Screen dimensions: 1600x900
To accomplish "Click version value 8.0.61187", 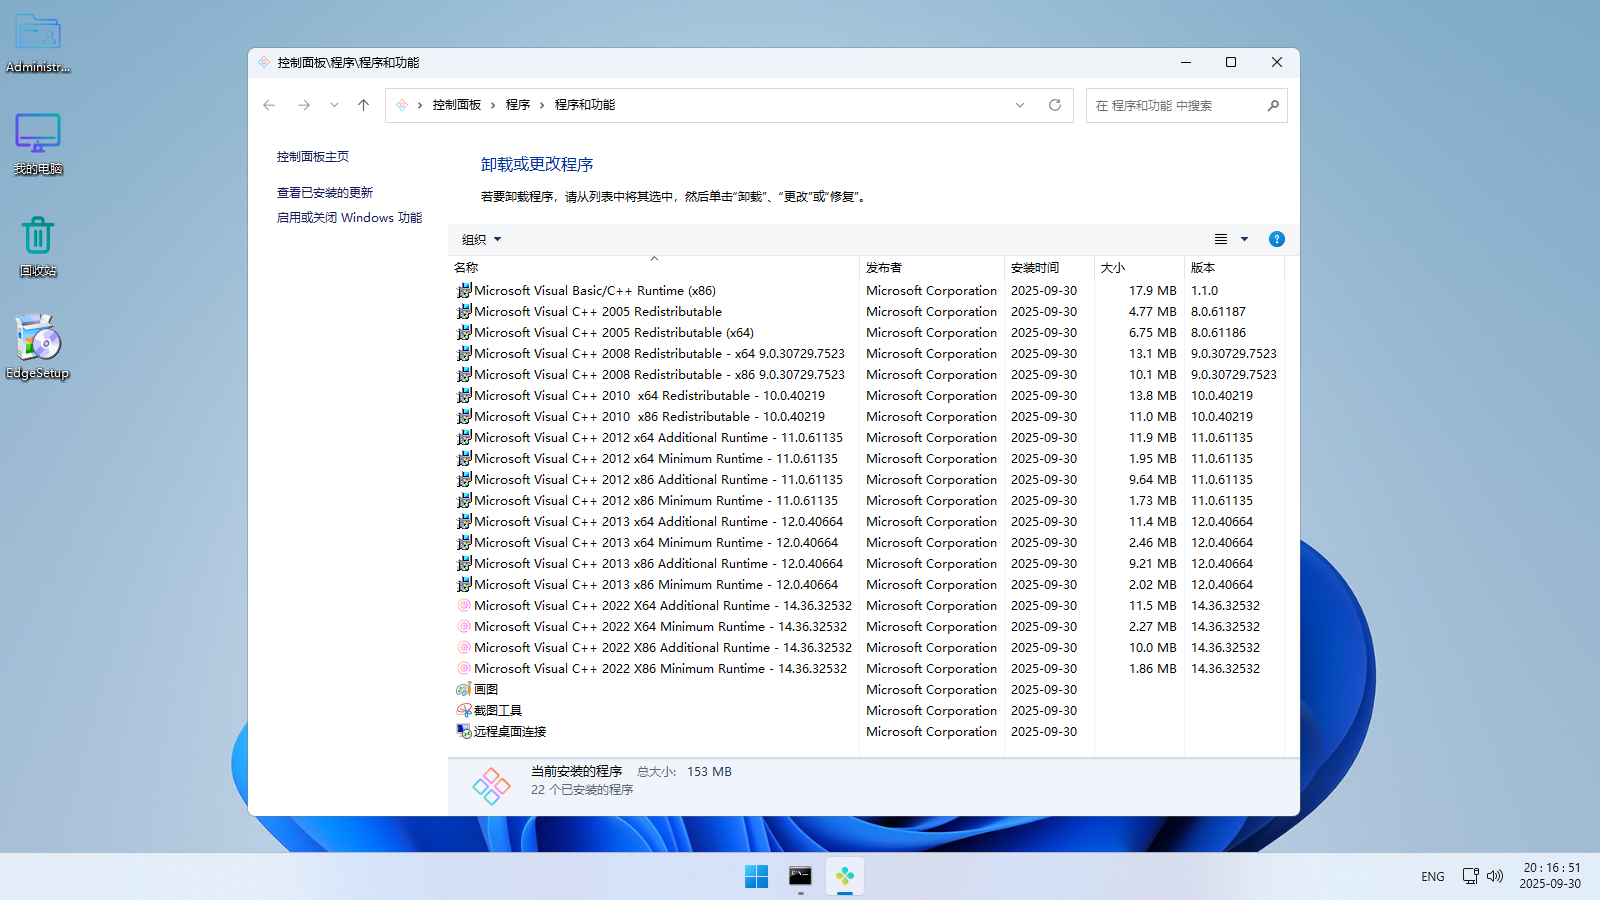I will [1218, 312].
